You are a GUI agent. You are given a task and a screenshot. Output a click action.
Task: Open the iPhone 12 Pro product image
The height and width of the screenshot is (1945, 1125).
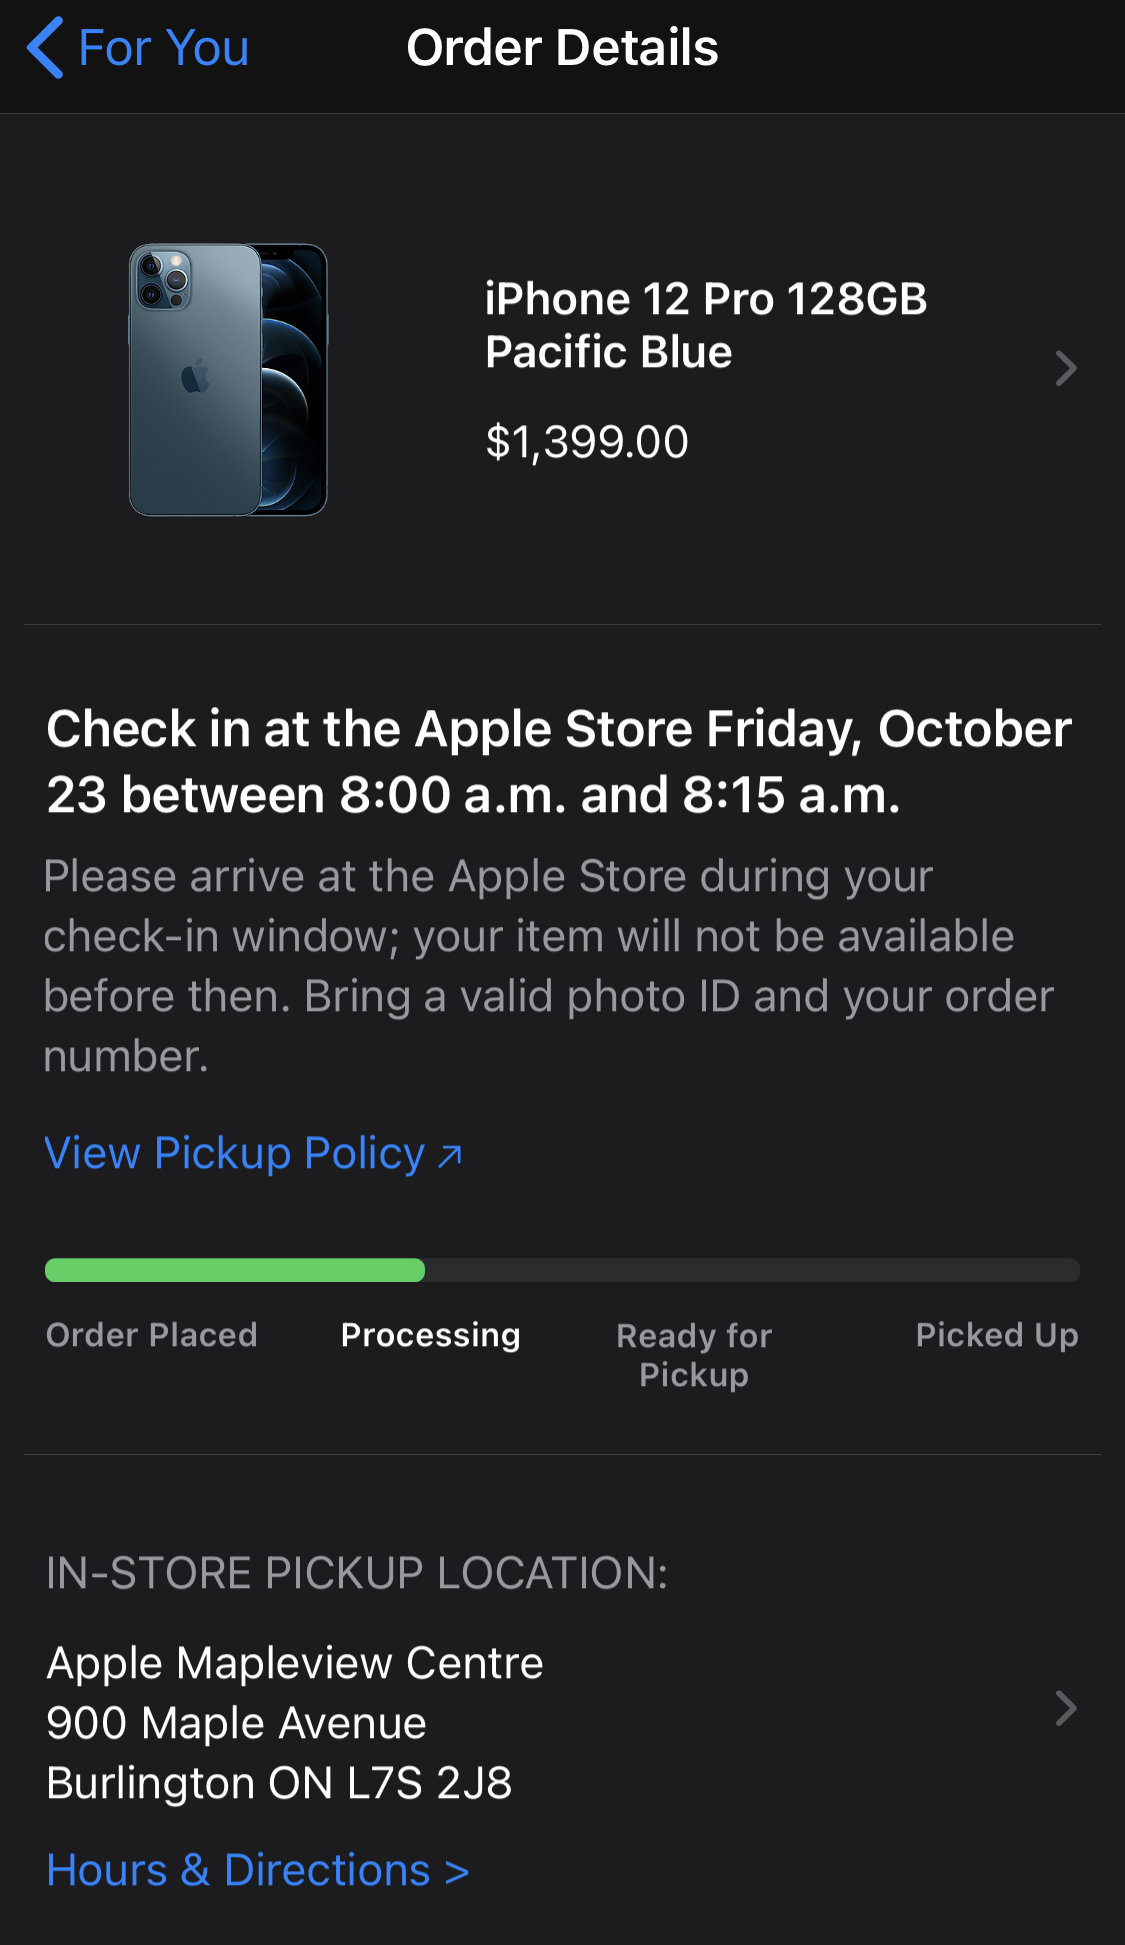point(228,380)
